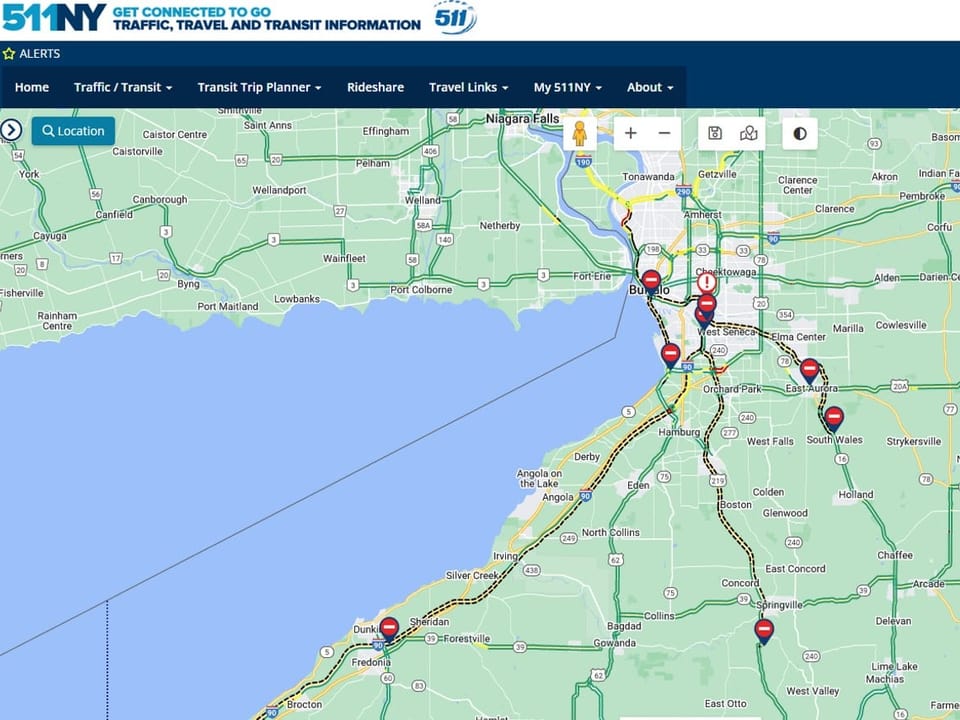Select the Street View pegman icon
The image size is (960, 720).
coord(579,133)
